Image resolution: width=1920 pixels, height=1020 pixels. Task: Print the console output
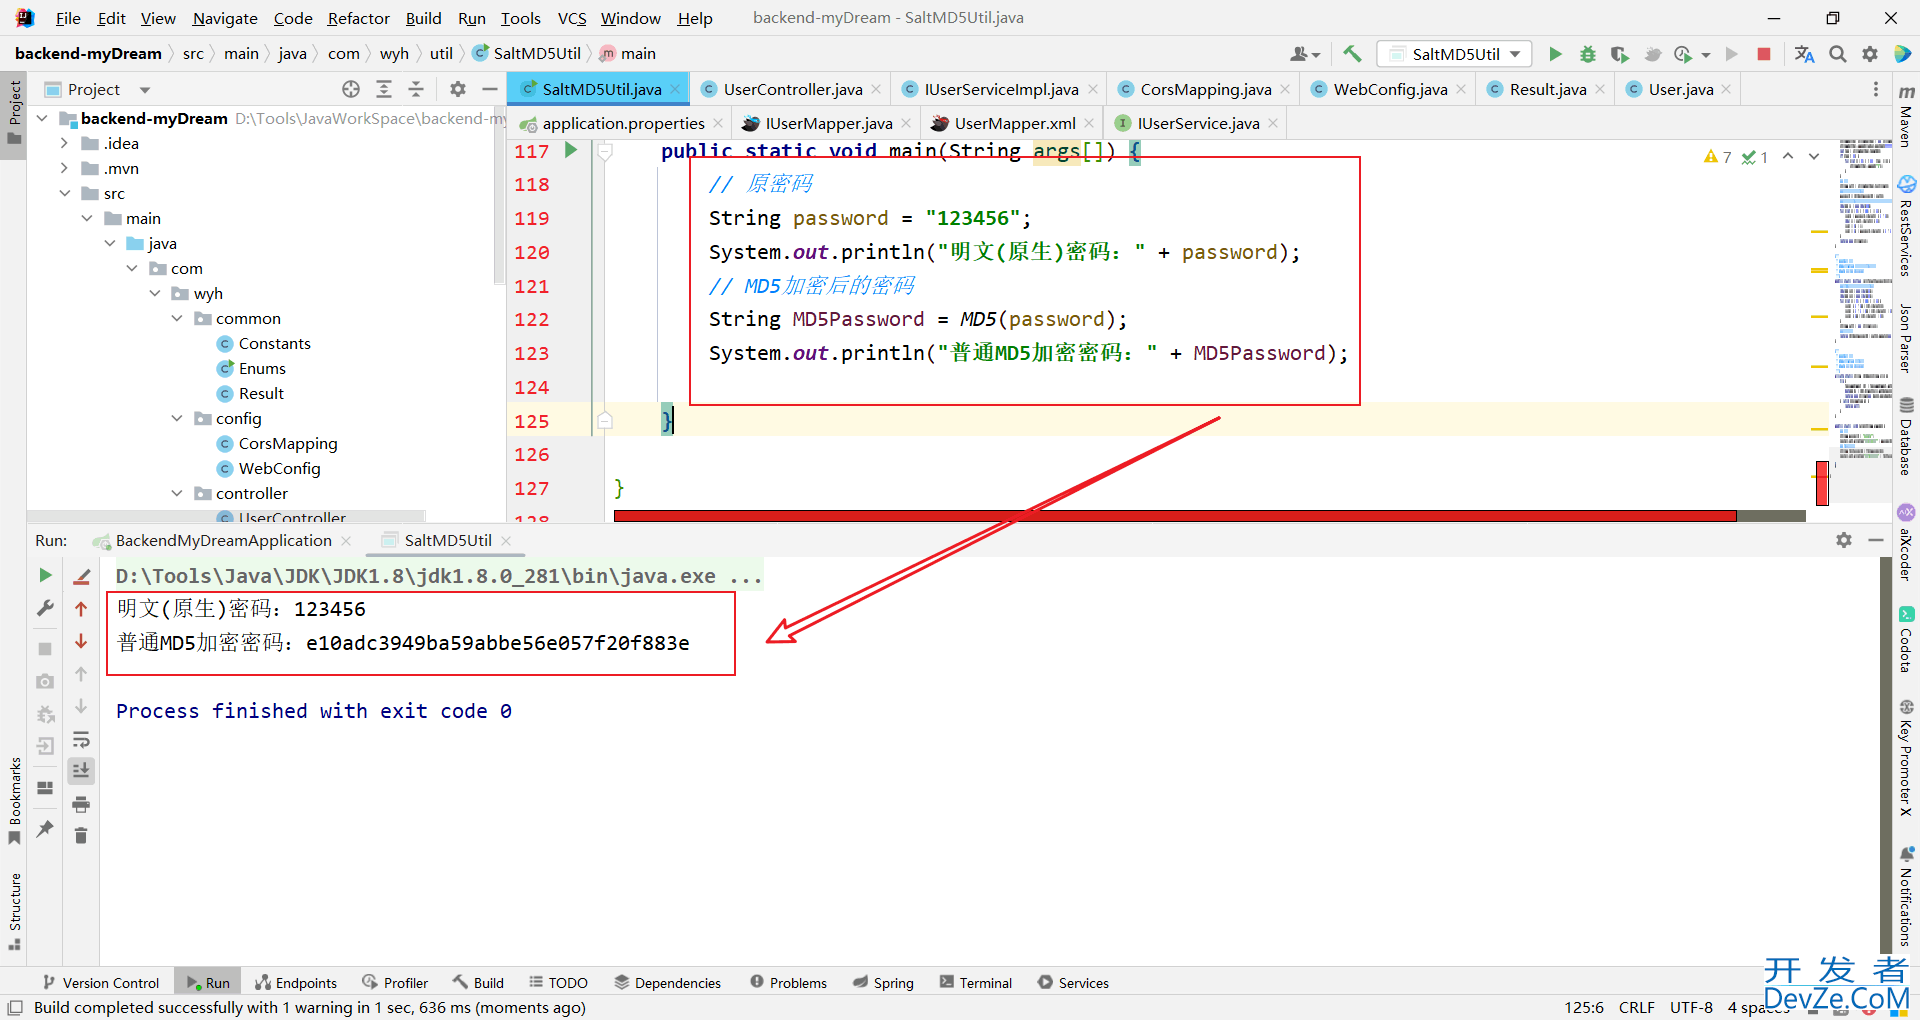81,804
